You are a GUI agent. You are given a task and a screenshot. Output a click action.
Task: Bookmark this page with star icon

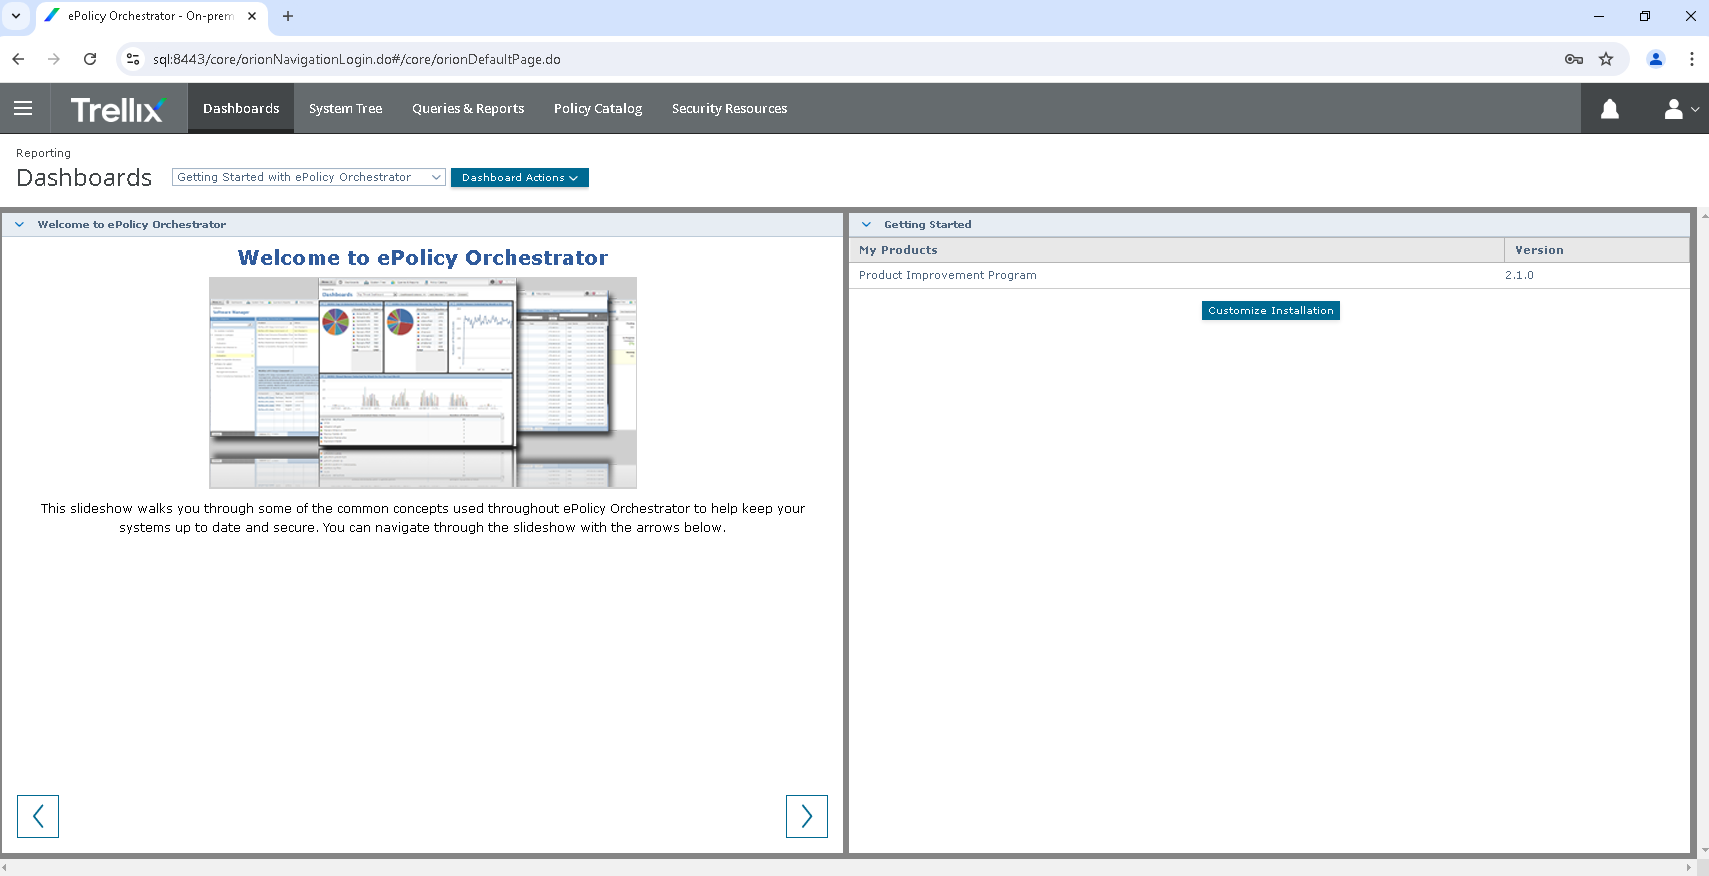(1606, 59)
